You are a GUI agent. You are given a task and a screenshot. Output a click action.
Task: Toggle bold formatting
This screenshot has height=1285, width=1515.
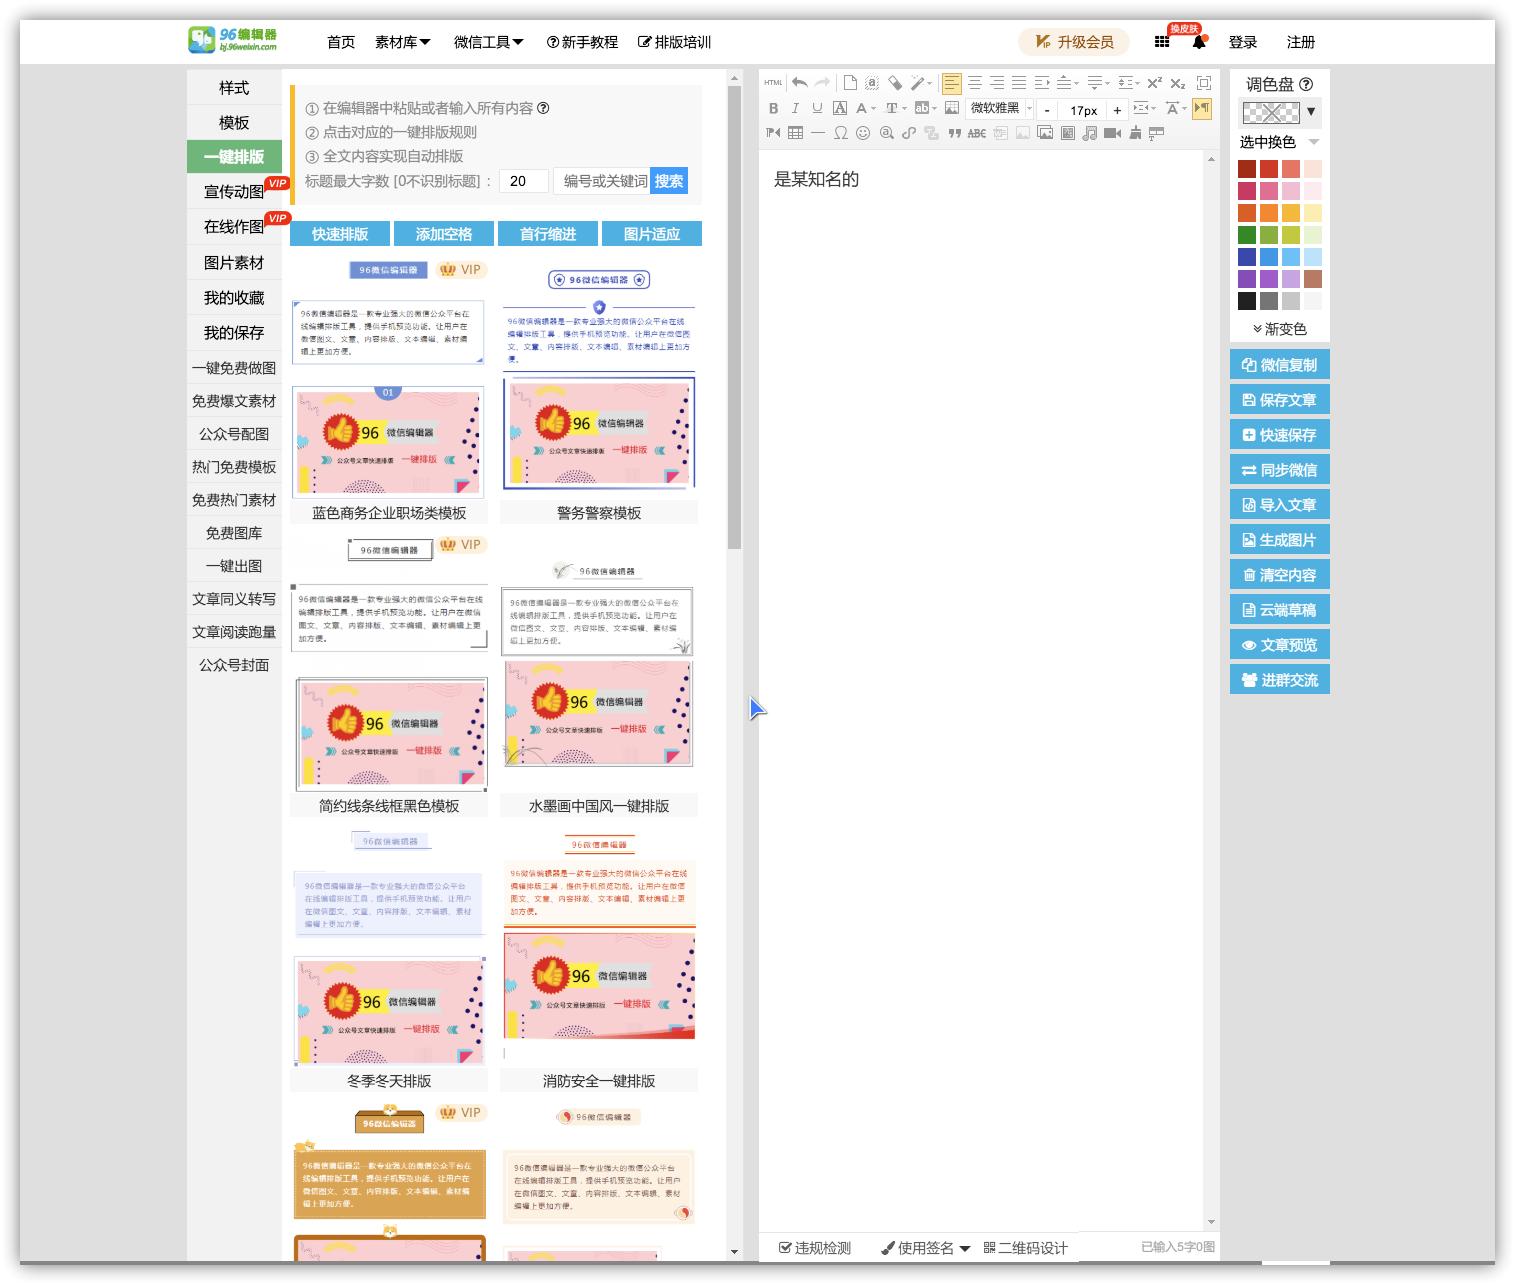coord(774,108)
